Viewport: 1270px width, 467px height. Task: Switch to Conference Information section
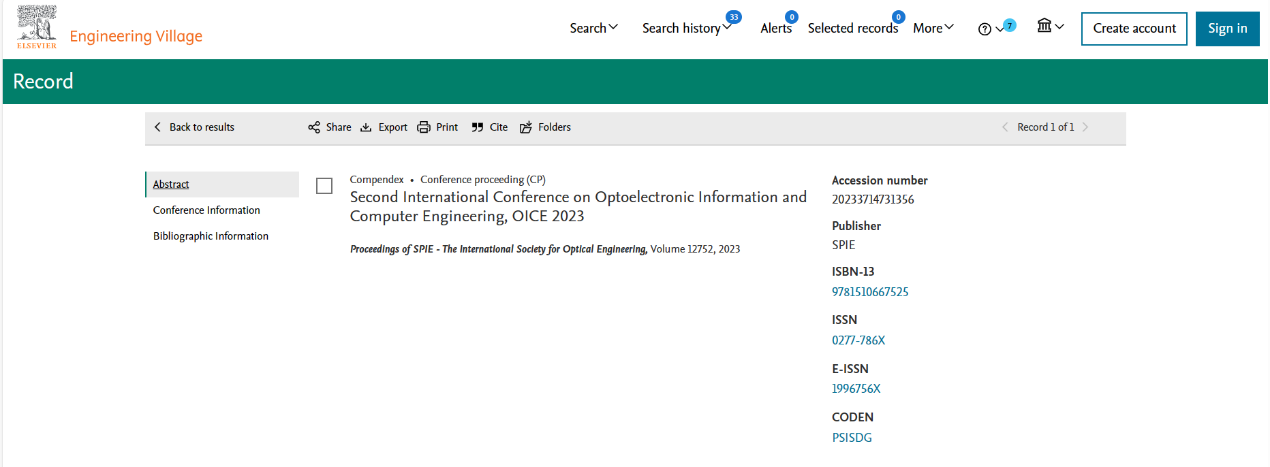pyautogui.click(x=206, y=210)
